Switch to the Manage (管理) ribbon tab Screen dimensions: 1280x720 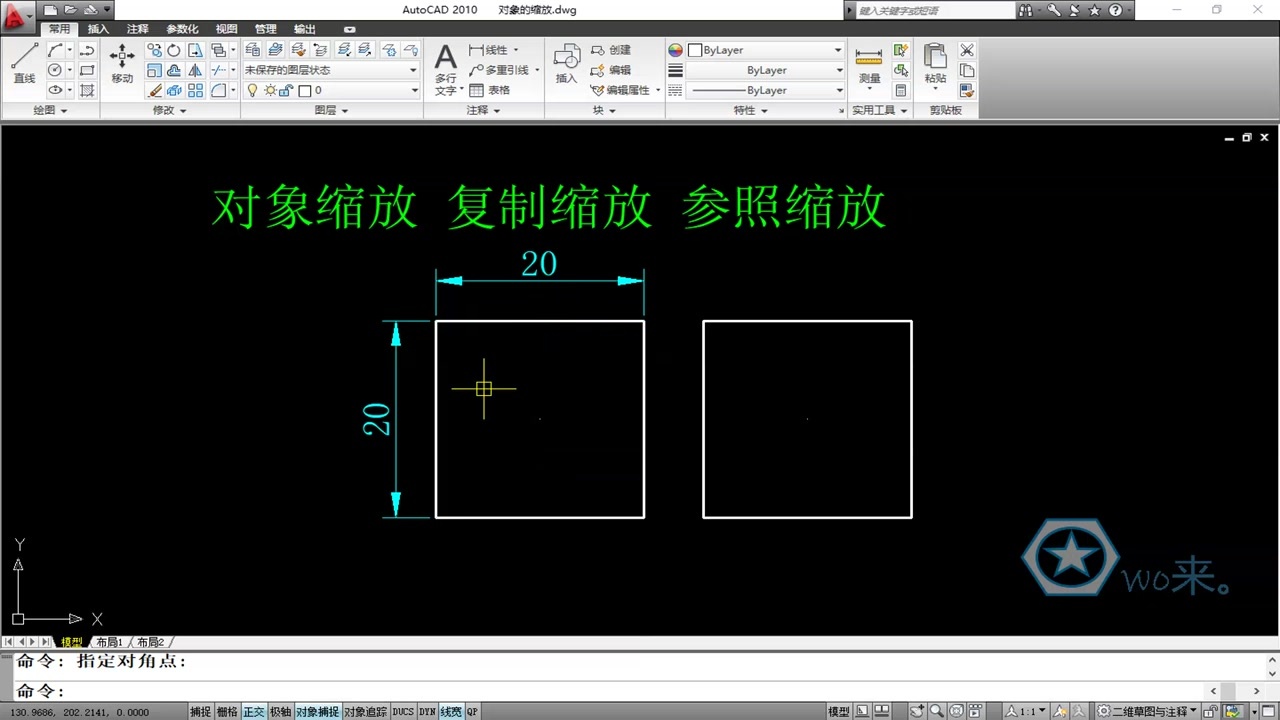pos(265,29)
